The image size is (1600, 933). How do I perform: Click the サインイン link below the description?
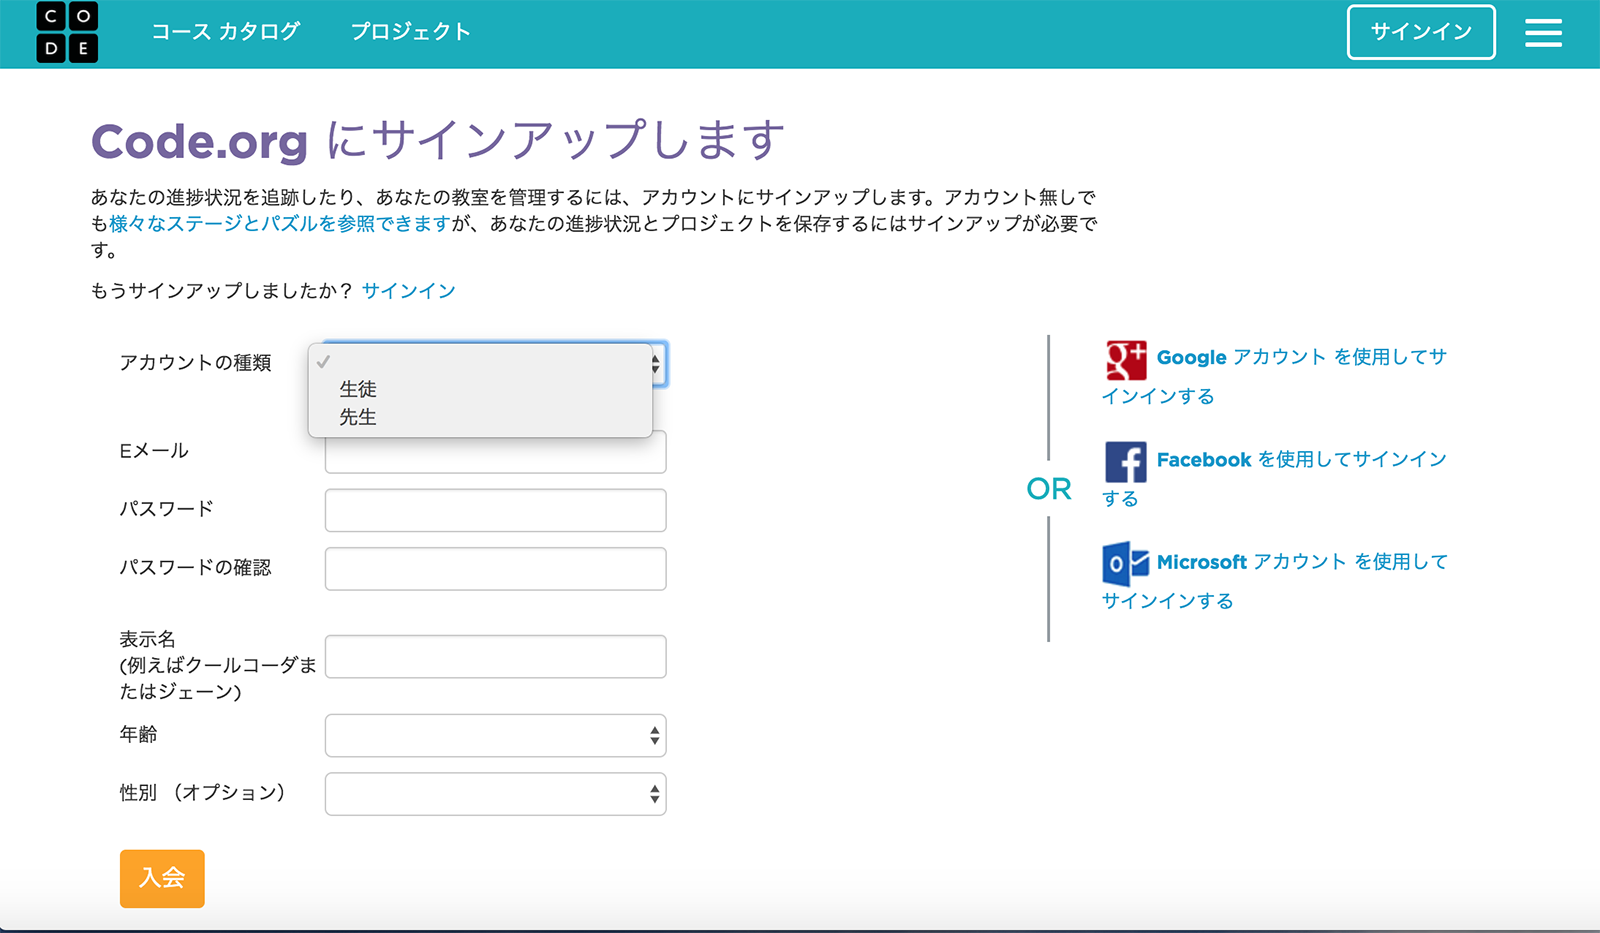tap(408, 291)
